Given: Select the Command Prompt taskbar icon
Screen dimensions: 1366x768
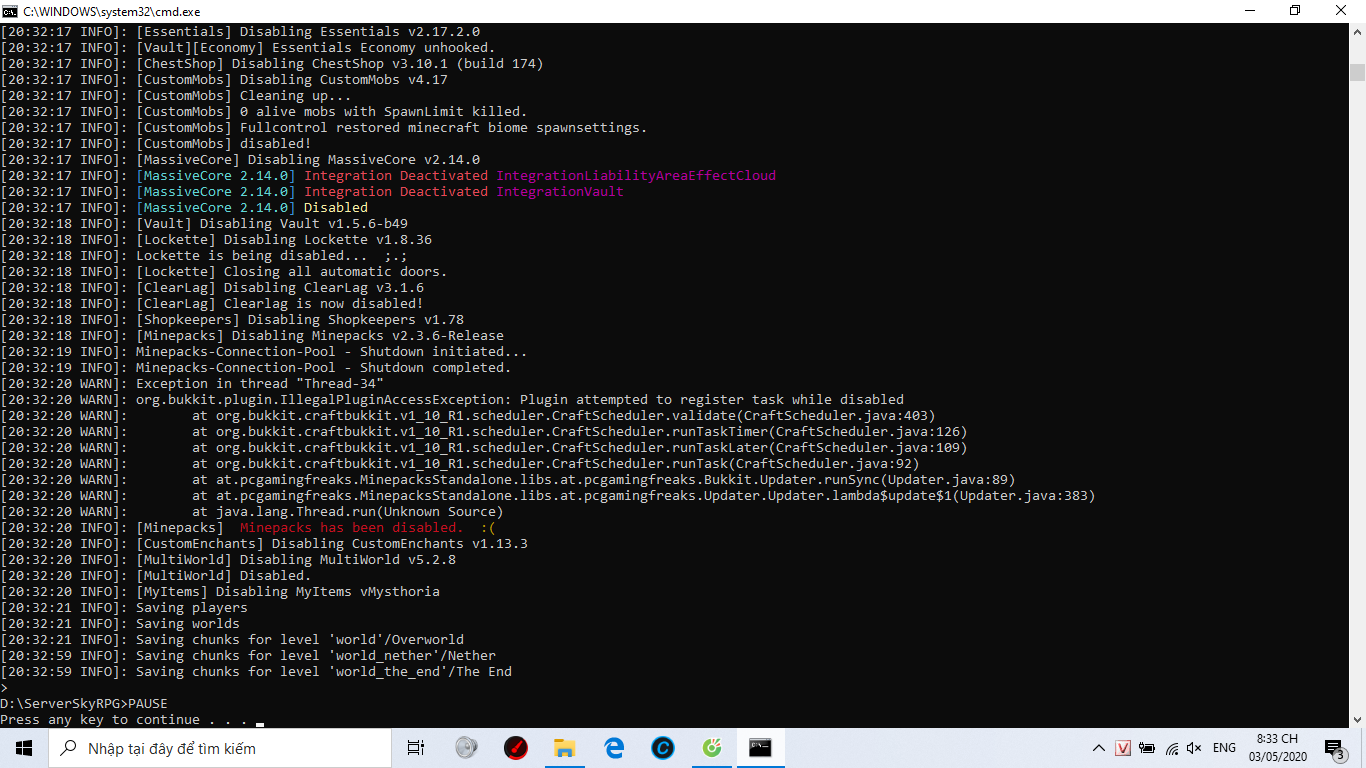Looking at the screenshot, I should pos(761,748).
